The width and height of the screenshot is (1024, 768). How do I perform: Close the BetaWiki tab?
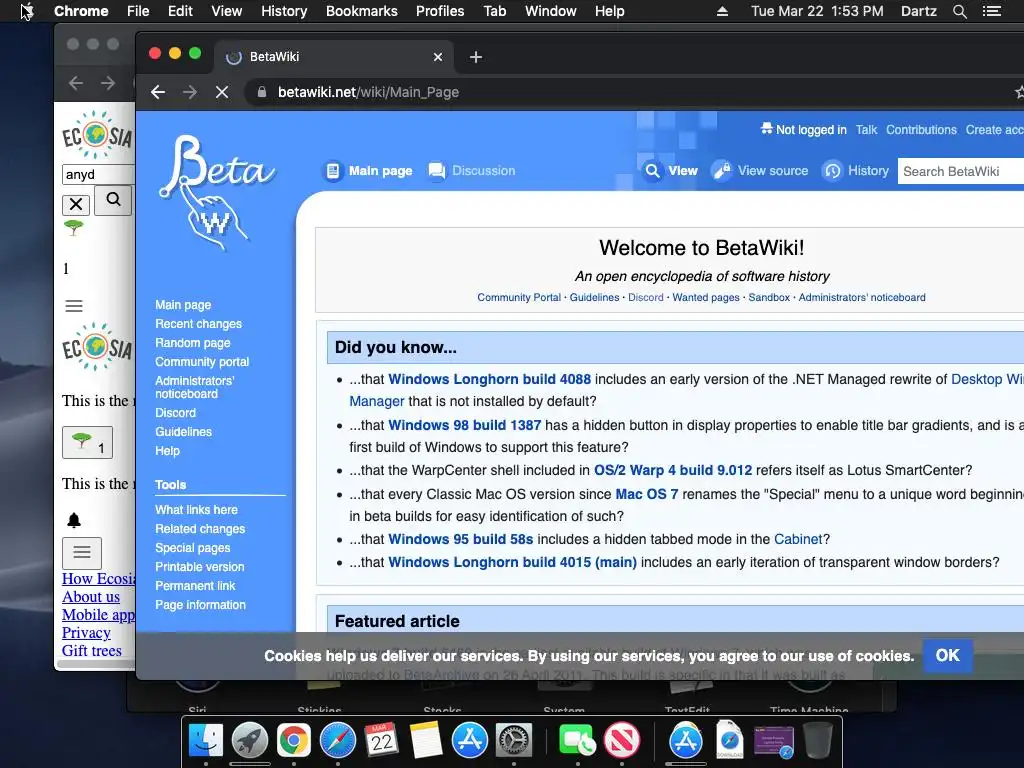pyautogui.click(x=438, y=57)
